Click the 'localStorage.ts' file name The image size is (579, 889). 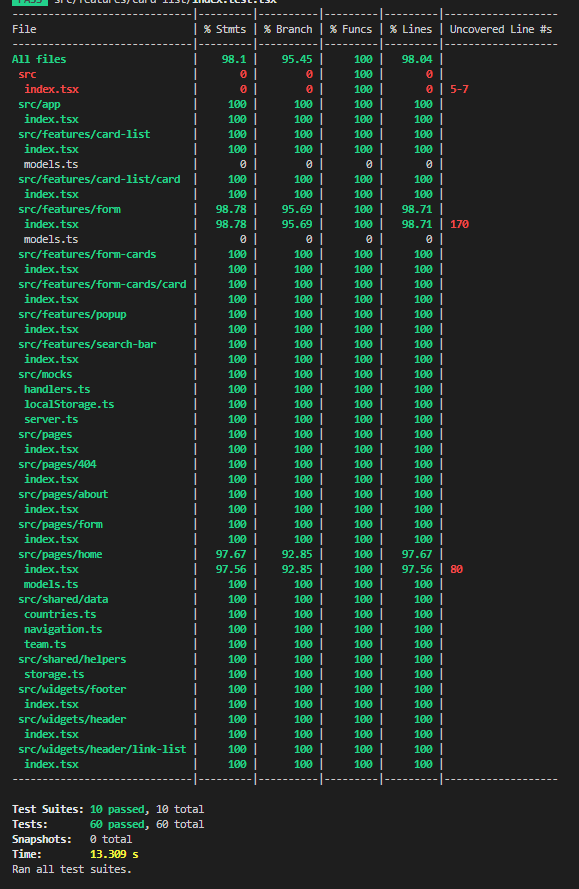pos(69,404)
